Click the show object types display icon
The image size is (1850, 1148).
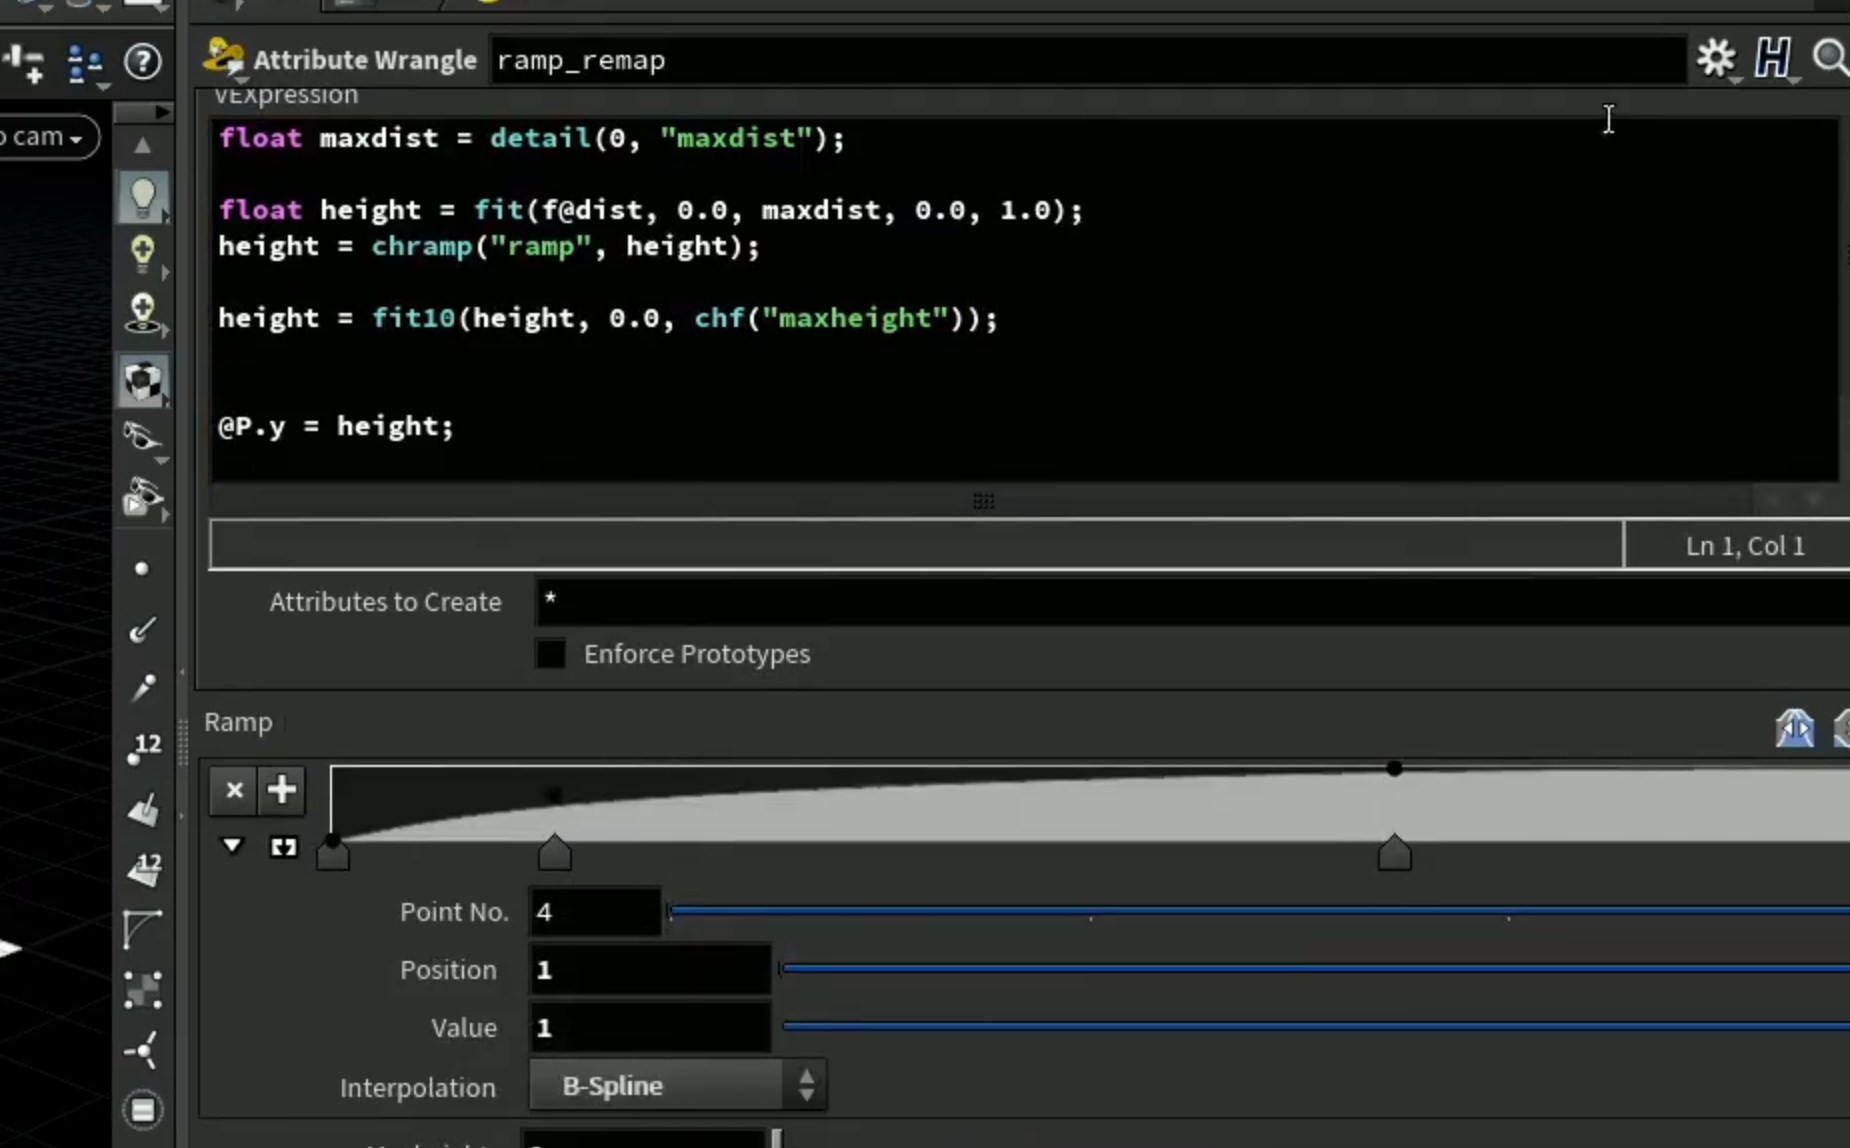click(143, 497)
